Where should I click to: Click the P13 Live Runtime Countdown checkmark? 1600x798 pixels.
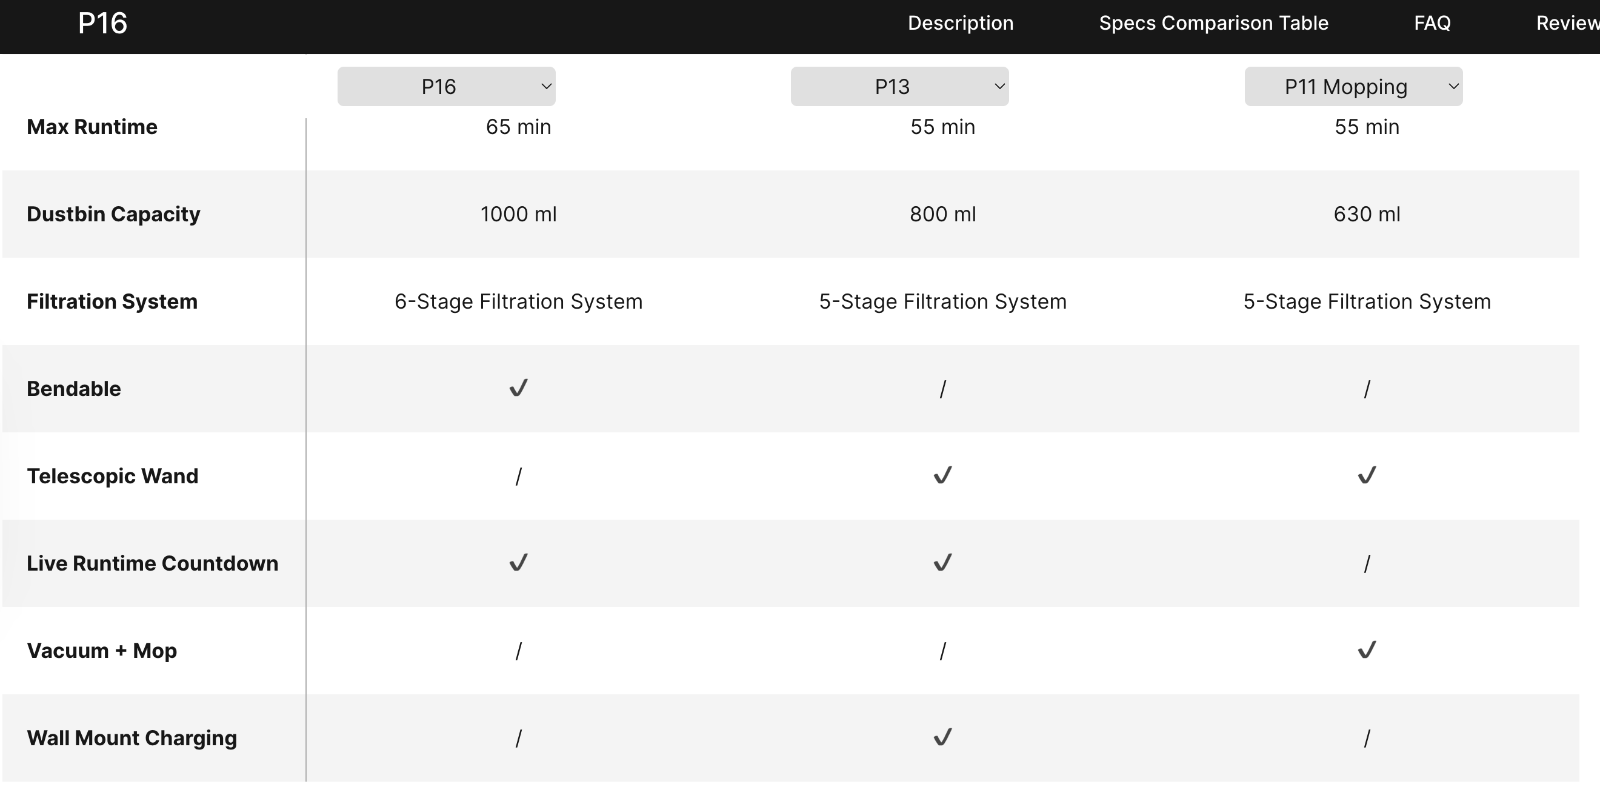click(942, 562)
